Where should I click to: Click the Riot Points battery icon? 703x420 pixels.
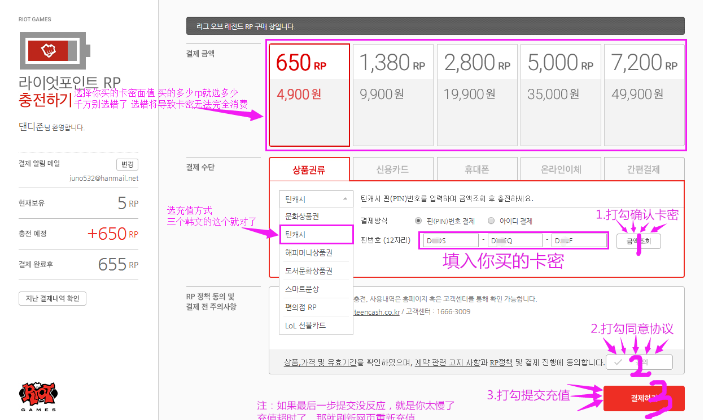tap(55, 50)
